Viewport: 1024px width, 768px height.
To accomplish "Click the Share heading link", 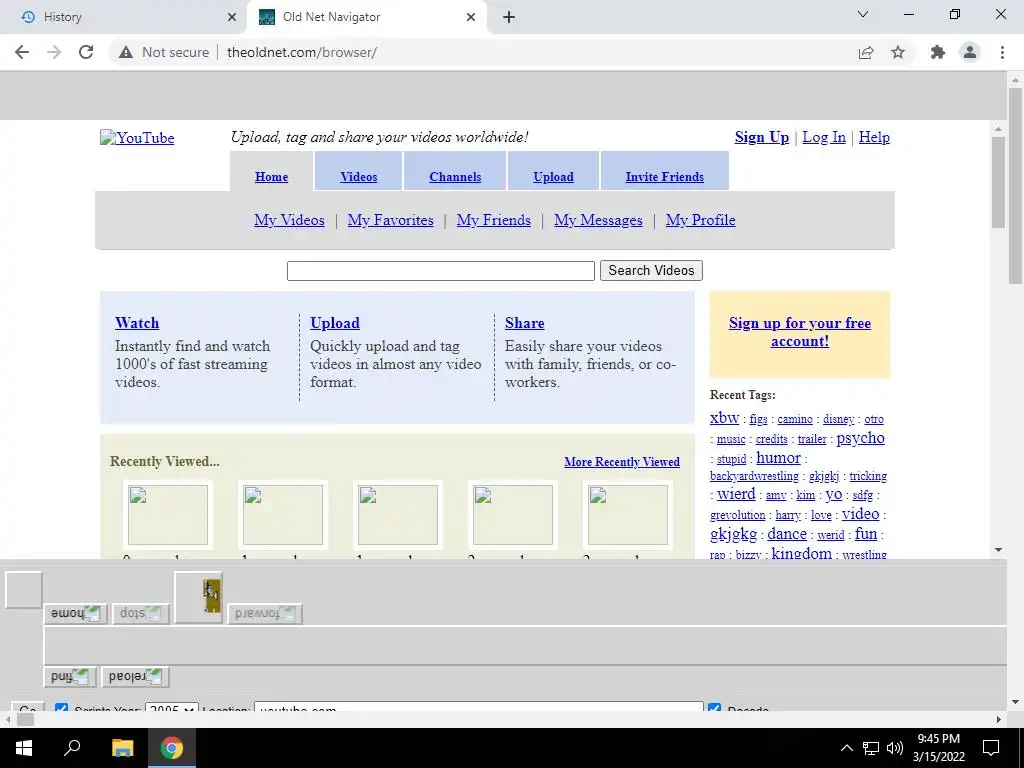I will tap(524, 323).
